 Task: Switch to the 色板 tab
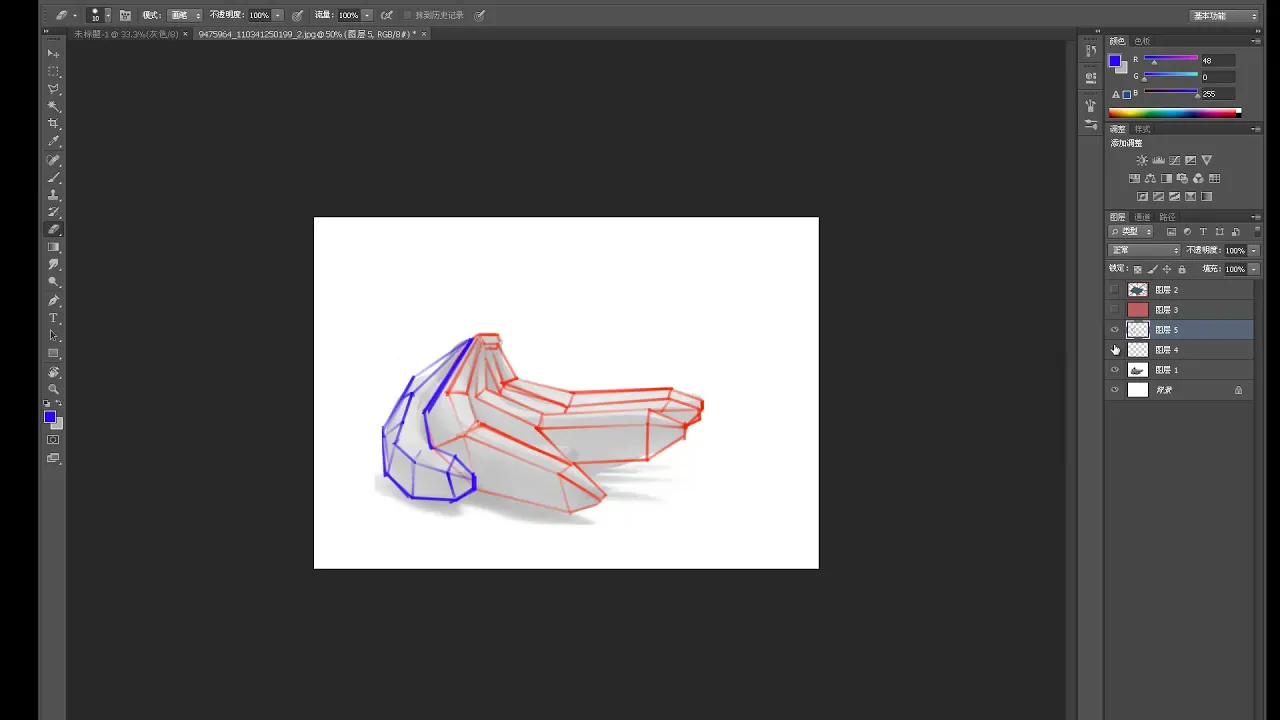click(1142, 41)
